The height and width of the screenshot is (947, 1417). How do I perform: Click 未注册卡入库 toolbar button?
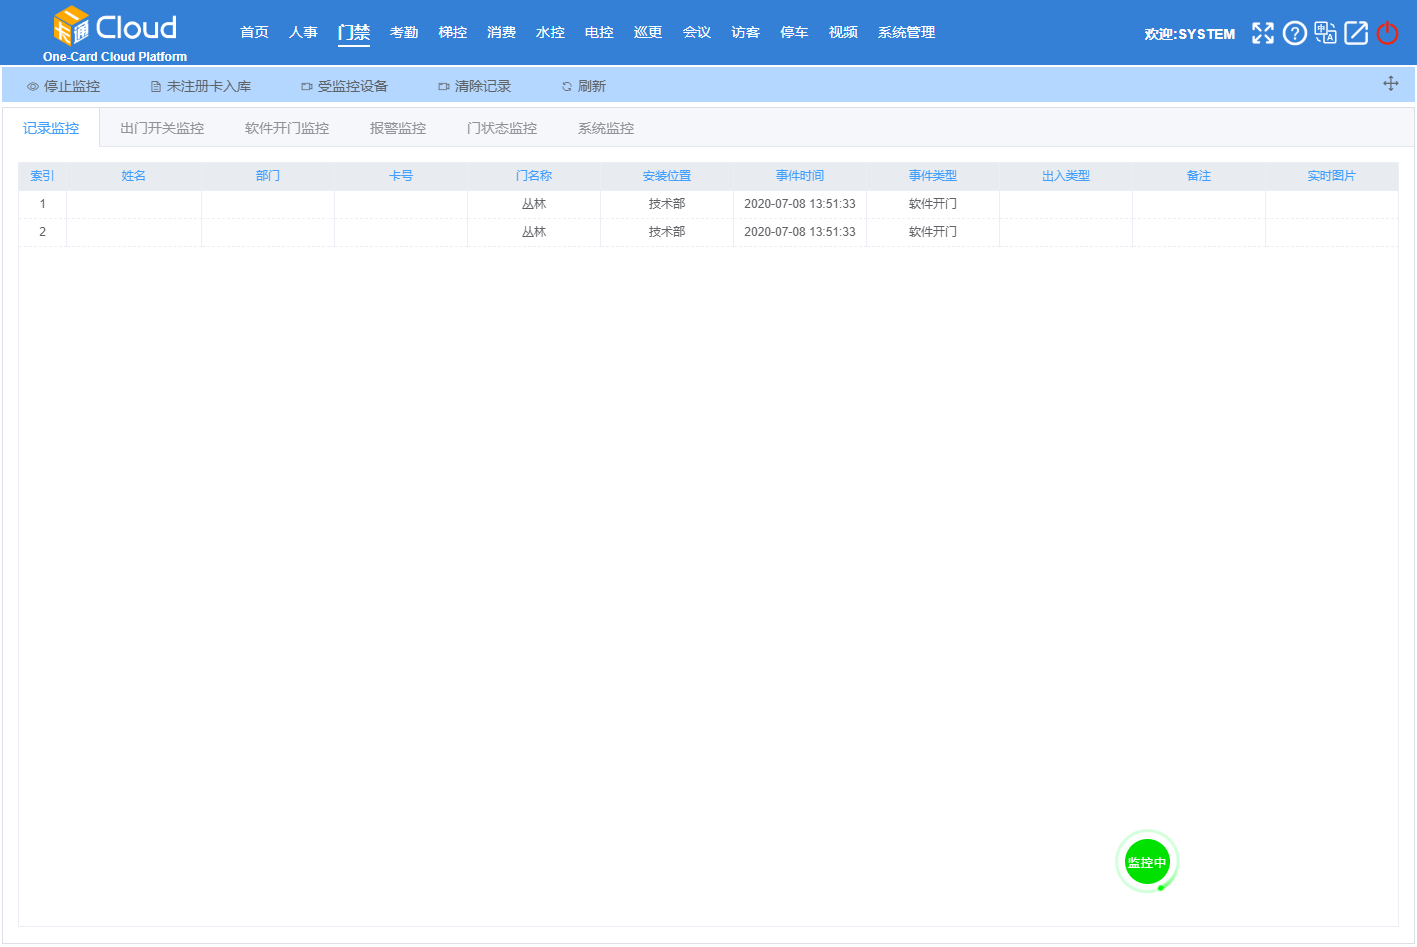point(201,87)
